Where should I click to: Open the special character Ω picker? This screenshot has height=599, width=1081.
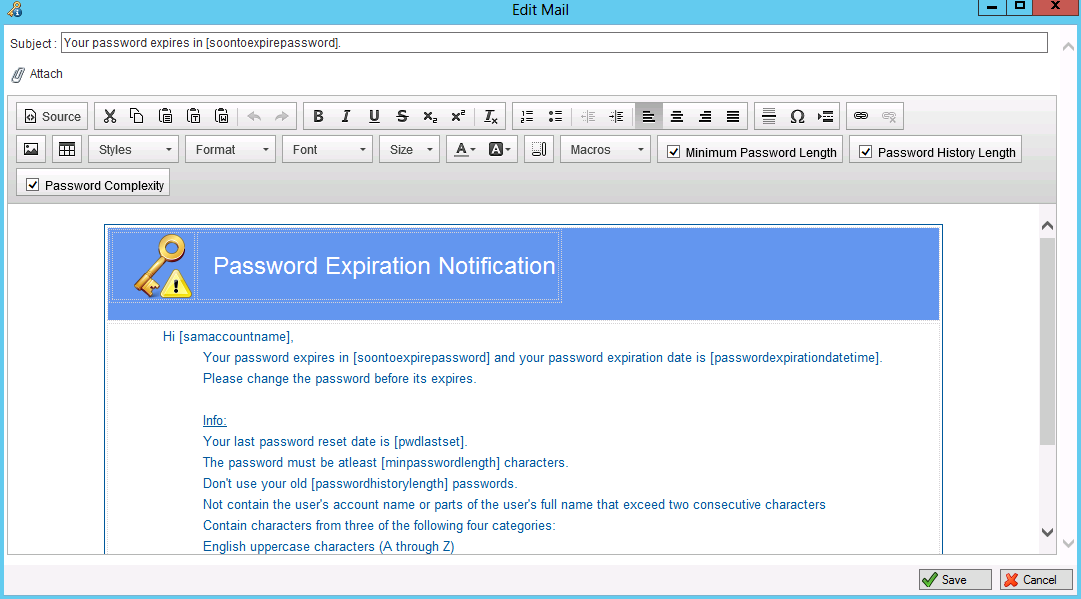(x=797, y=116)
